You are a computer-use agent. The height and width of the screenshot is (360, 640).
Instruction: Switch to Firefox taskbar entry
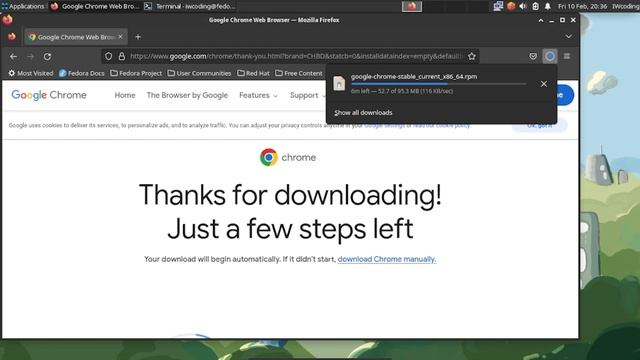tap(95, 6)
